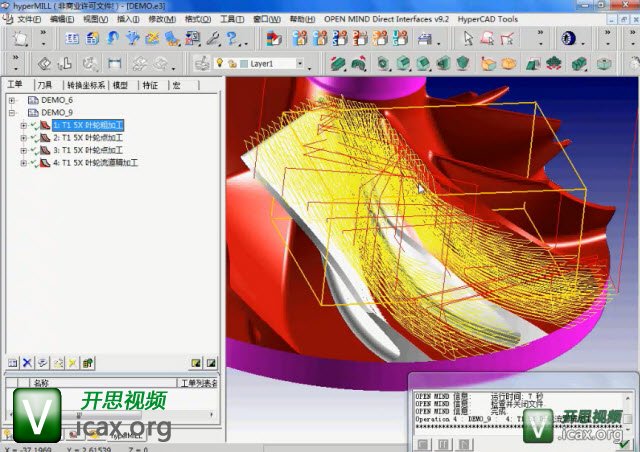Click the far-right icon in panel bottom toolbar
Image resolution: width=640 pixels, height=452 pixels.
pos(211,362)
